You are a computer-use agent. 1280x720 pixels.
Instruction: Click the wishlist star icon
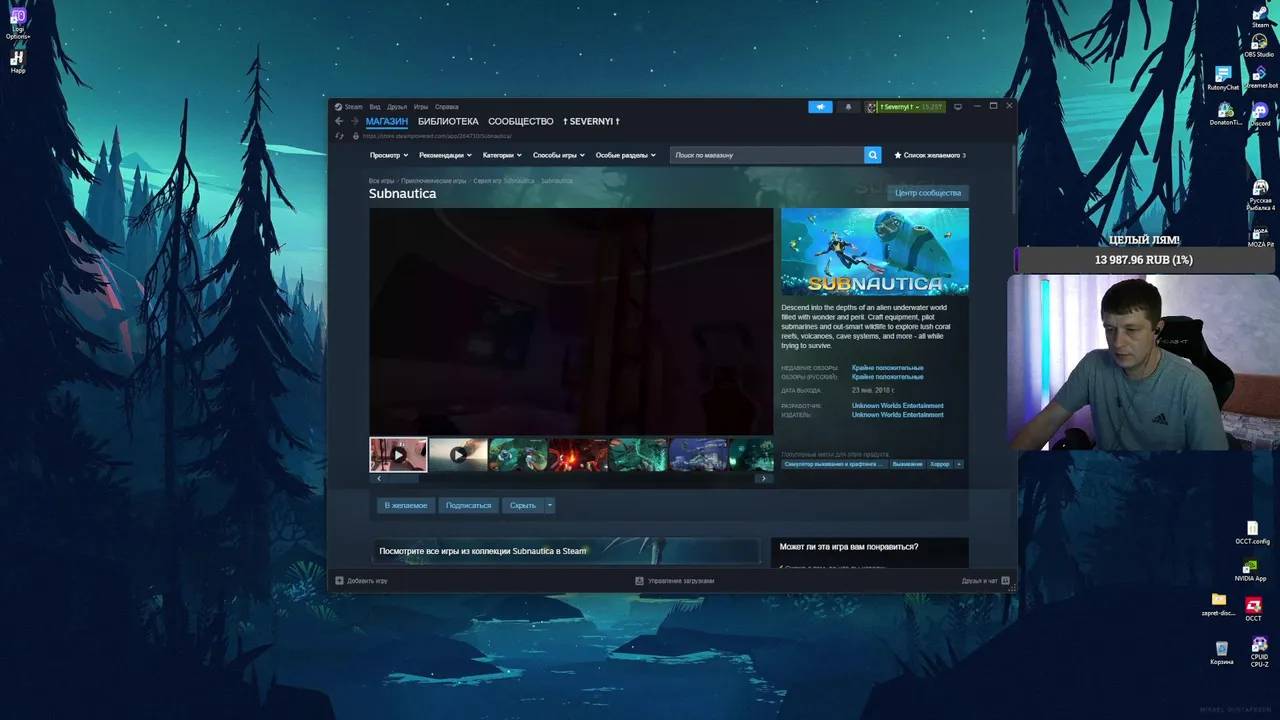coord(898,155)
